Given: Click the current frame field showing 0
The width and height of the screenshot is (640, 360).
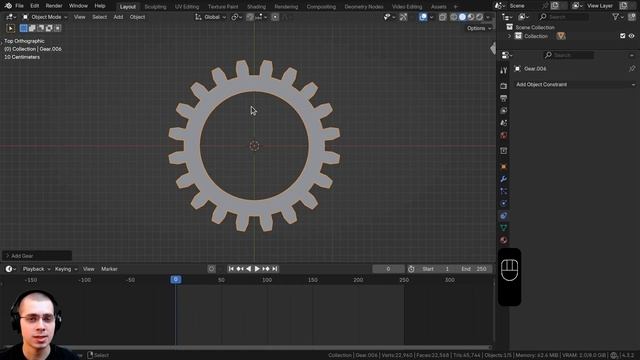Looking at the screenshot, I should pyautogui.click(x=388, y=269).
